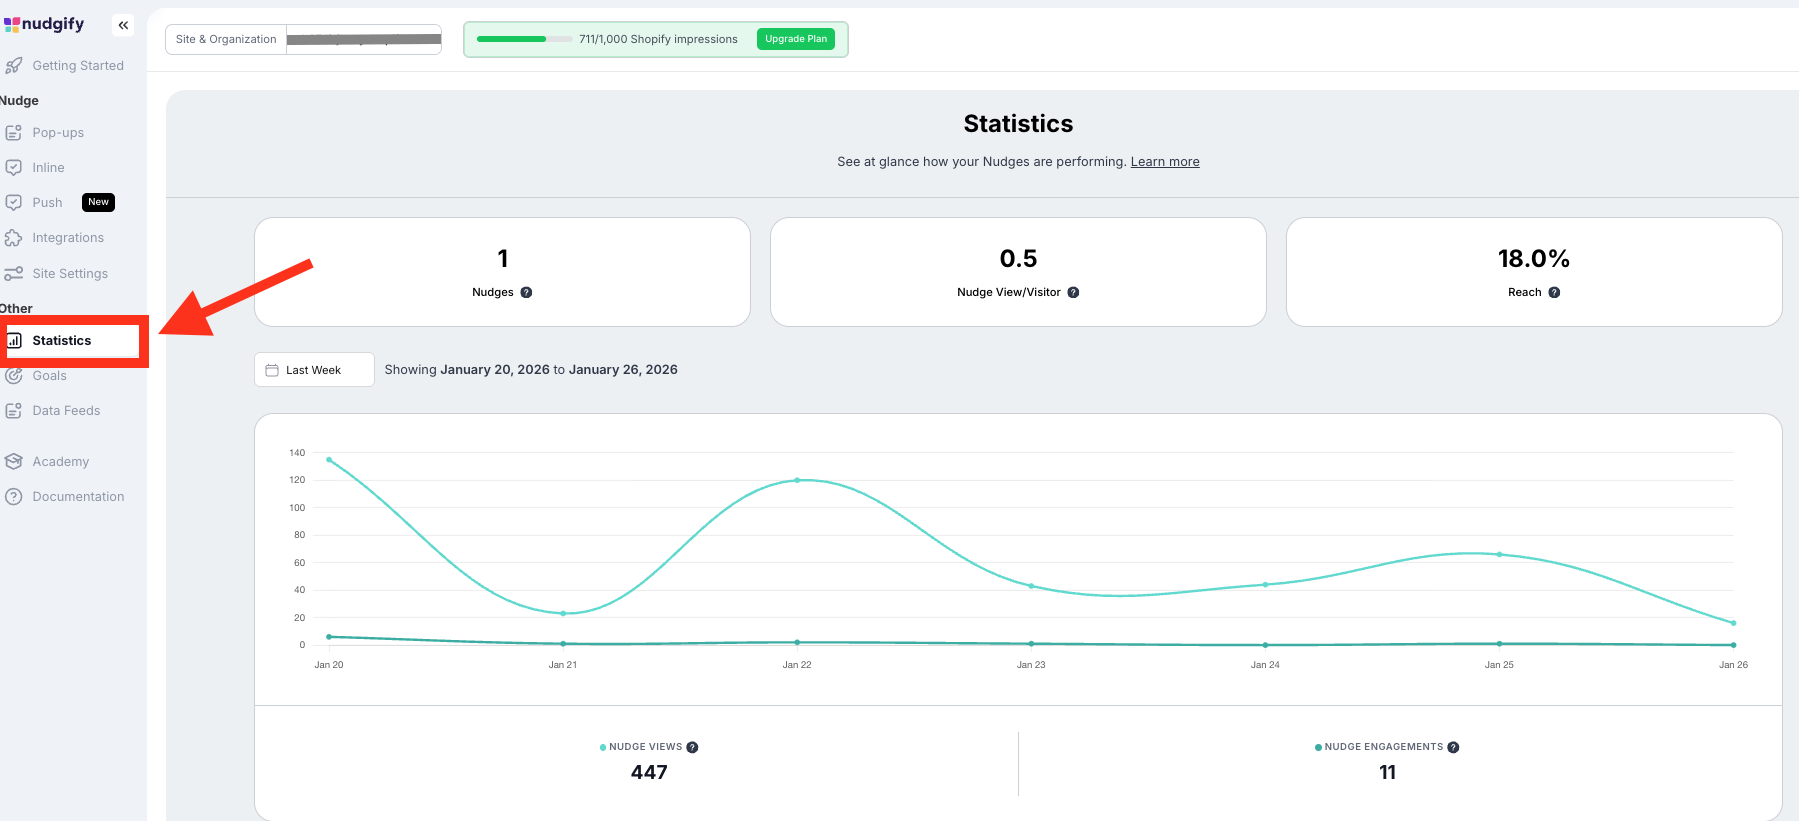Click the calendar icon in Last Week
Screen dimensions: 1799x821
pyautogui.click(x=272, y=370)
